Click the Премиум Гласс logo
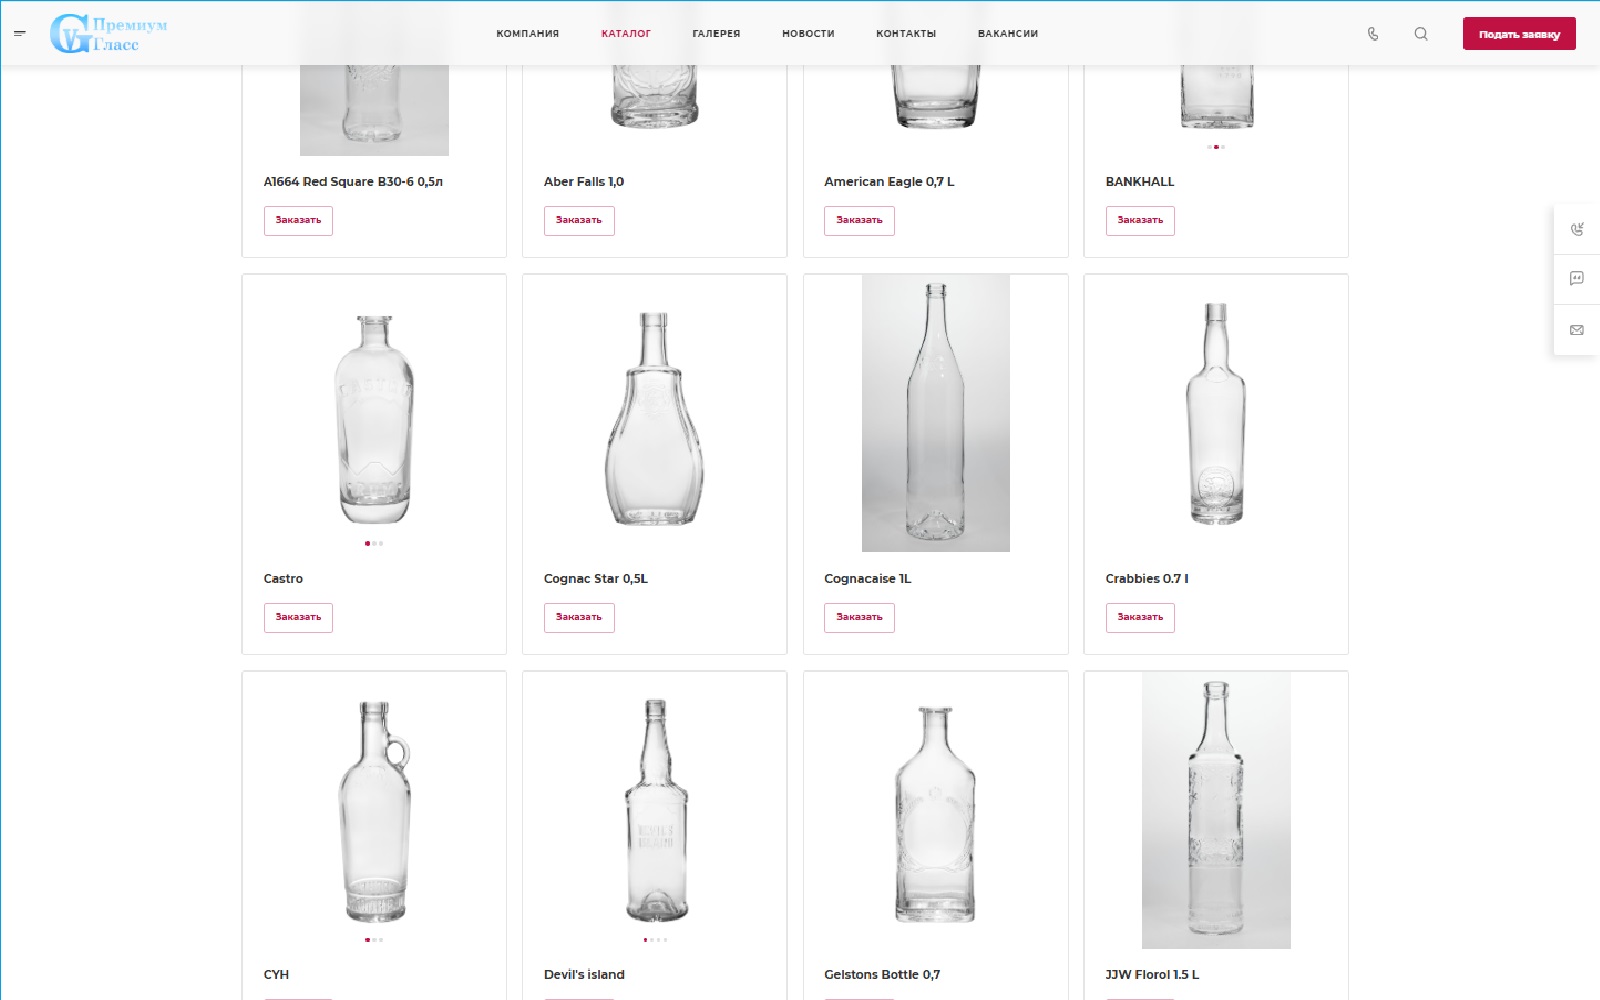This screenshot has width=1600, height=1000. [109, 34]
